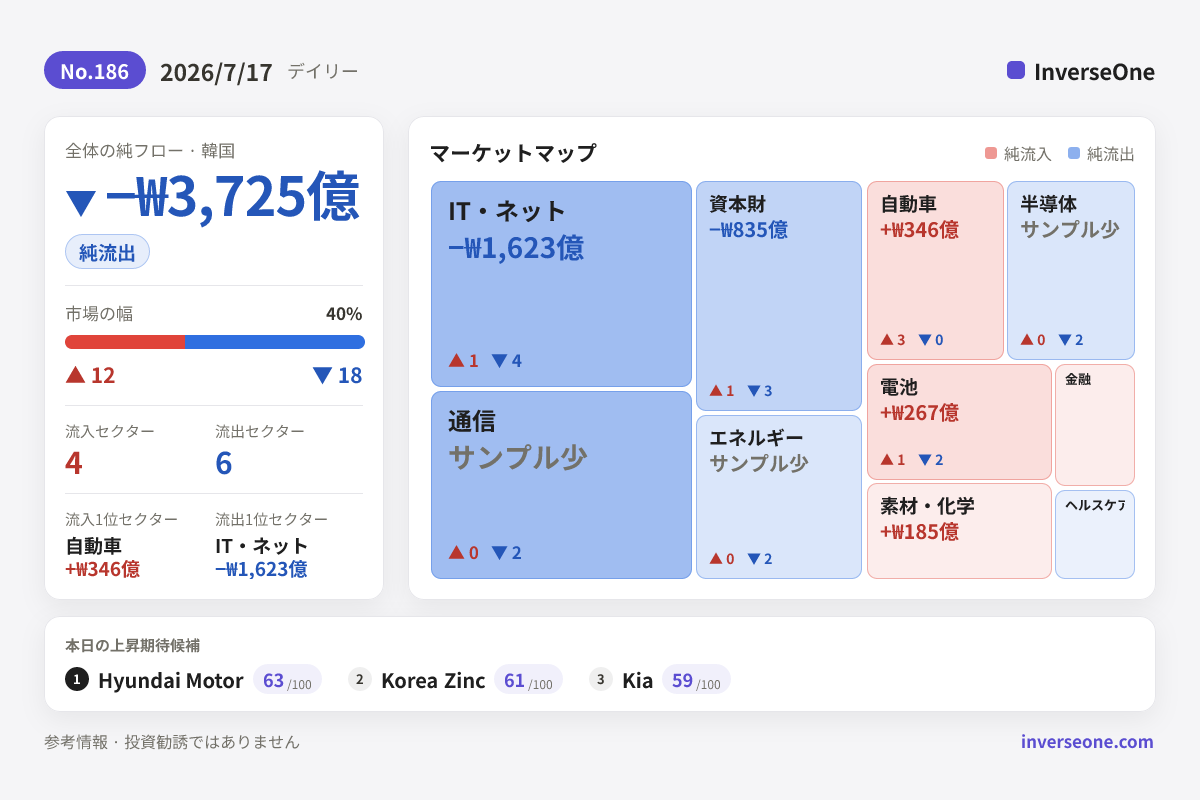Click rank 3 circle badge for Kia
Viewport: 1200px width, 800px height.
click(601, 679)
